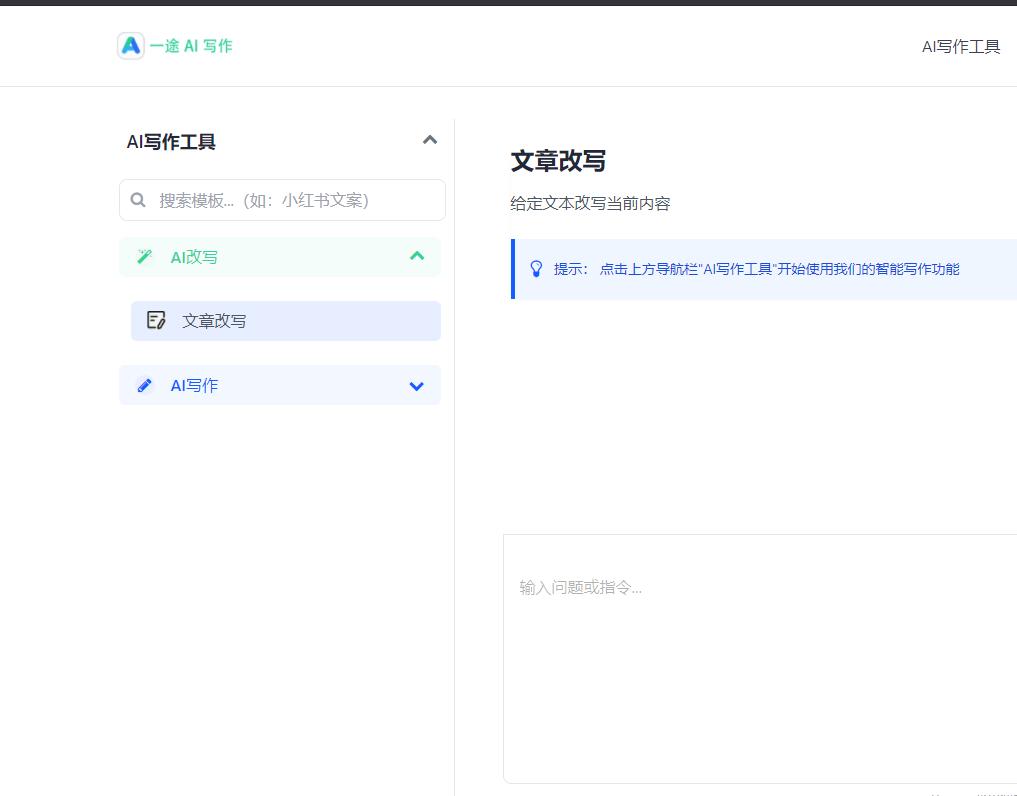Click the lightbulb icon in the tip banner
Viewport: 1017px width, 796px height.
pyautogui.click(x=536, y=269)
